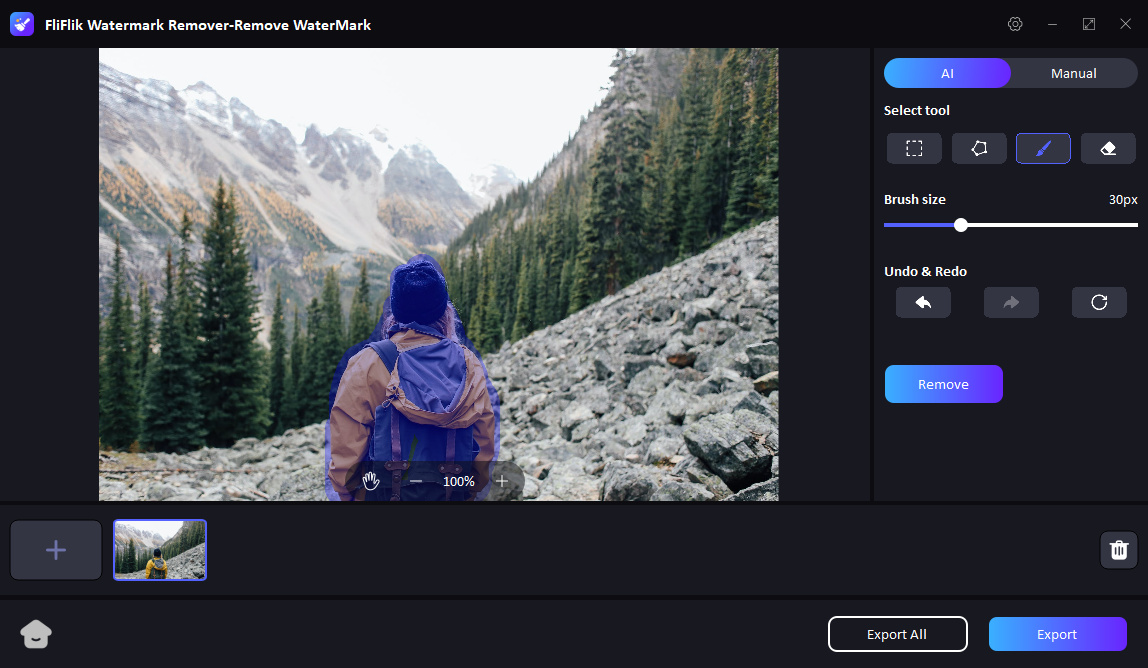Adjust the Brush size slider
Viewport: 1148px width, 668px height.
point(960,224)
